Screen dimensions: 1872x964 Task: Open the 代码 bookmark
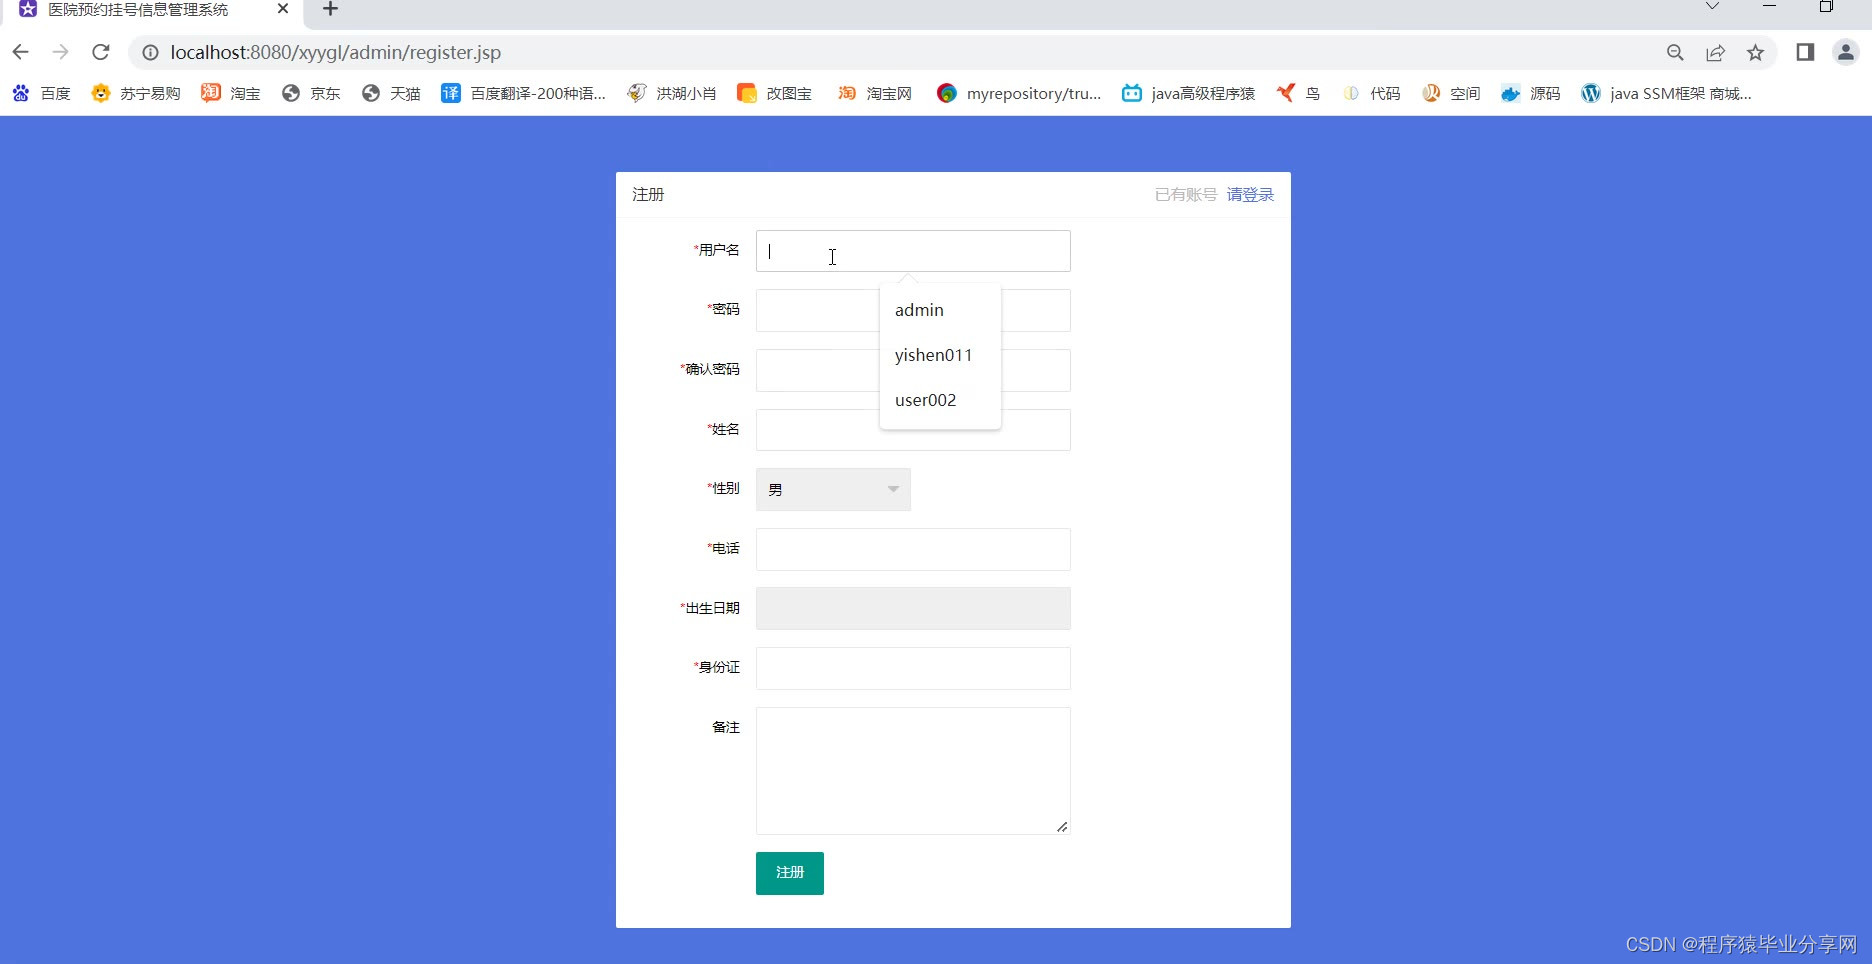[x=1371, y=93]
